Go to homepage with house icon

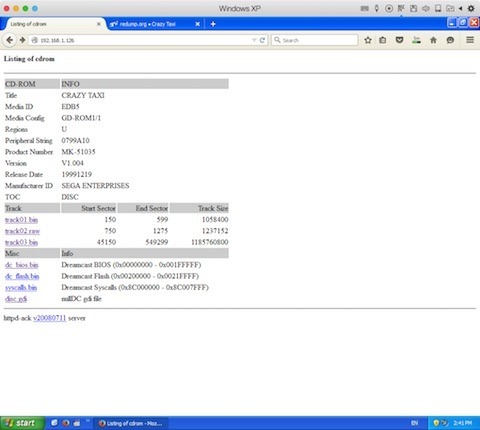pyautogui.click(x=433, y=40)
